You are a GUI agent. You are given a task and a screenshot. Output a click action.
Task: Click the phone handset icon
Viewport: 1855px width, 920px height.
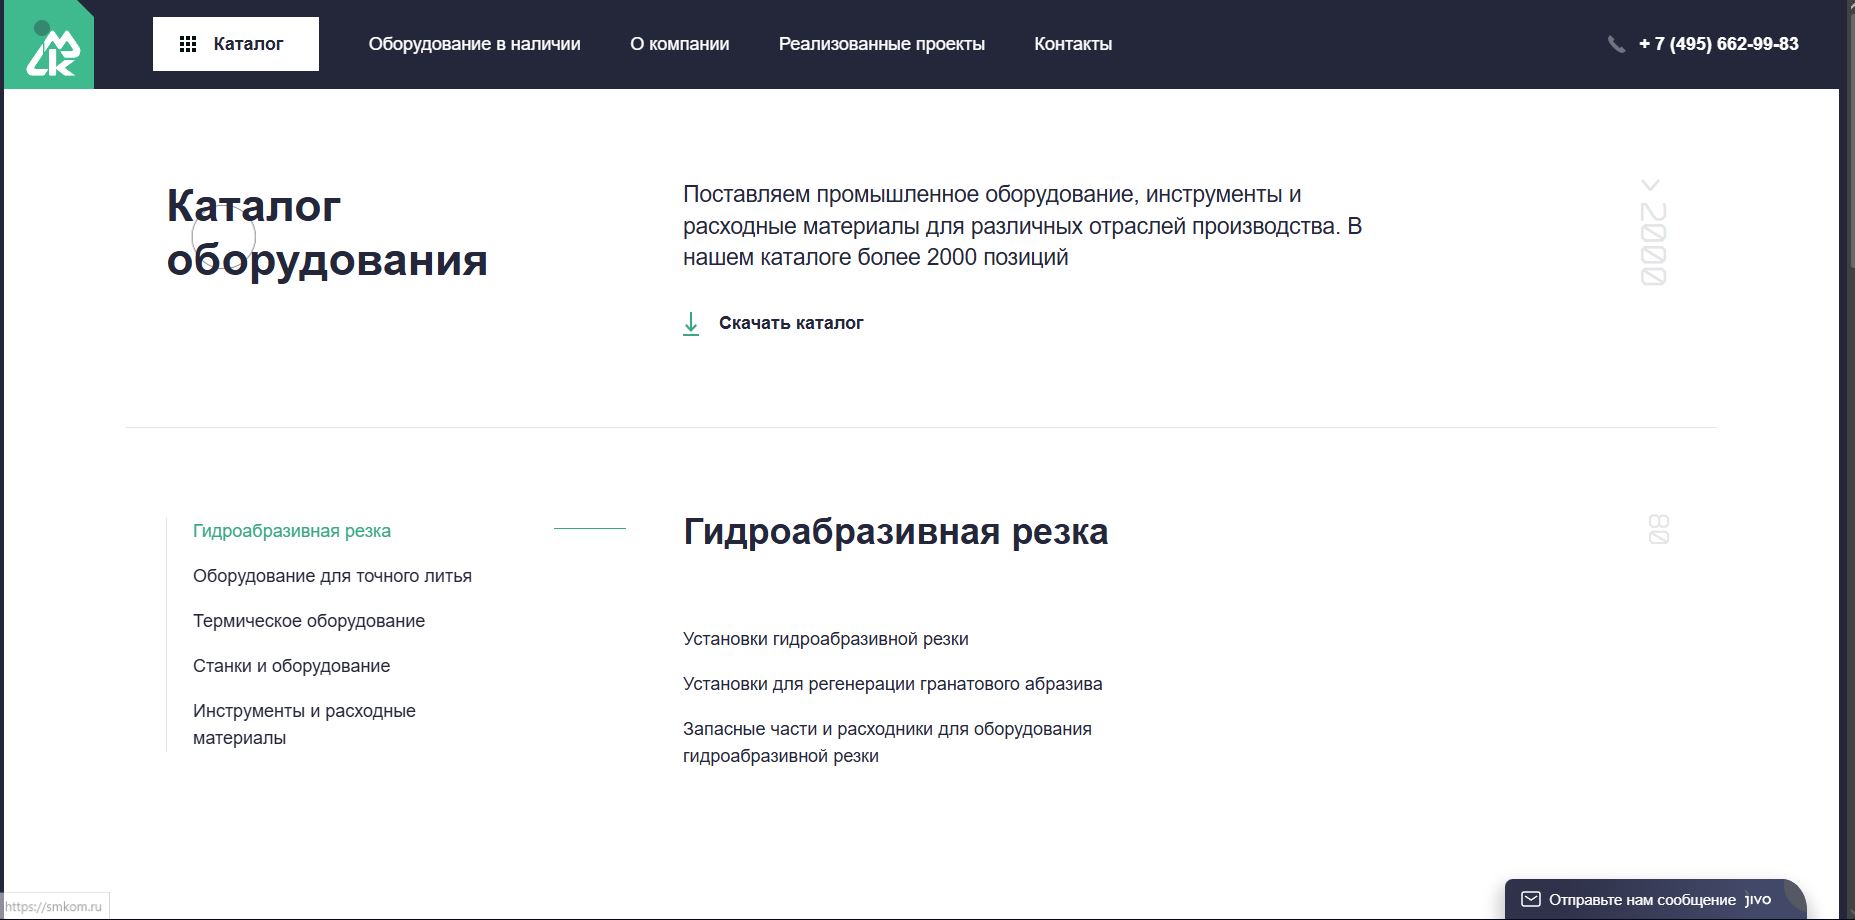1616,44
